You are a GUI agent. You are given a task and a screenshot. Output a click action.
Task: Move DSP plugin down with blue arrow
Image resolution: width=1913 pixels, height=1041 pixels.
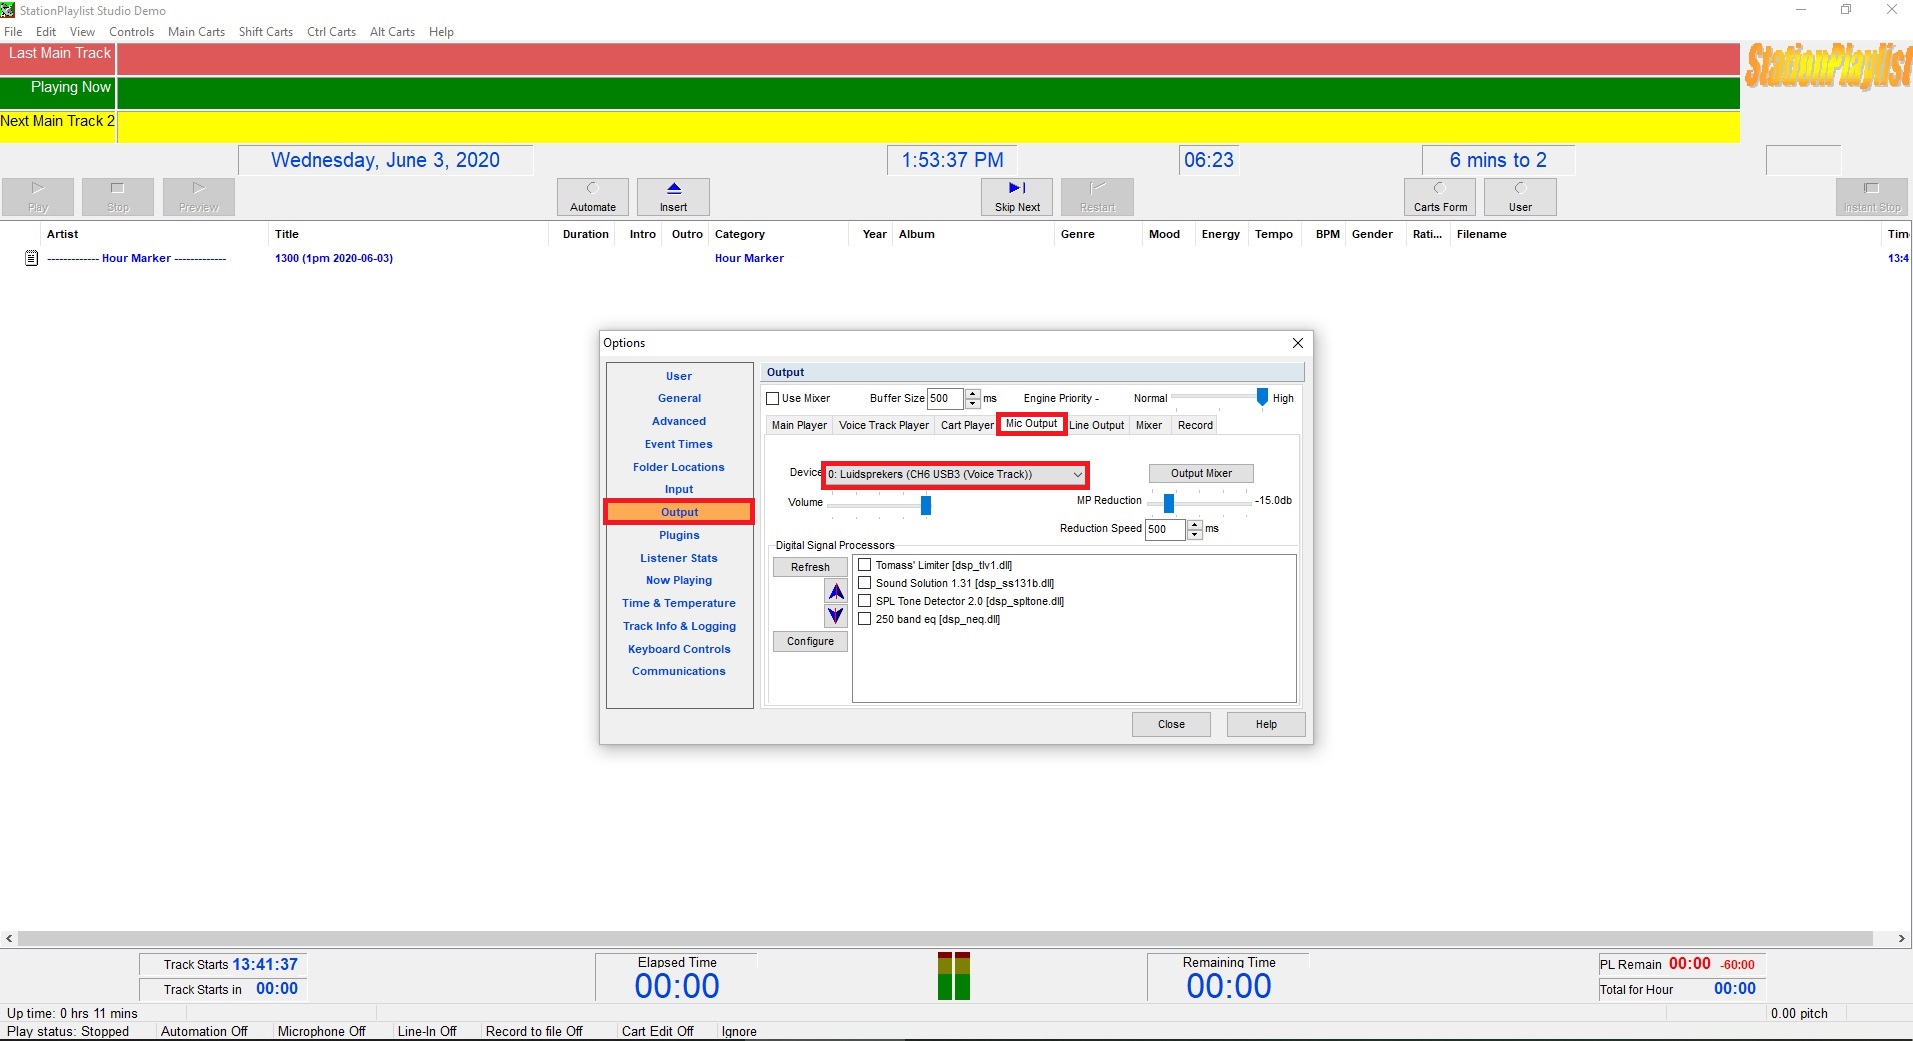836,616
